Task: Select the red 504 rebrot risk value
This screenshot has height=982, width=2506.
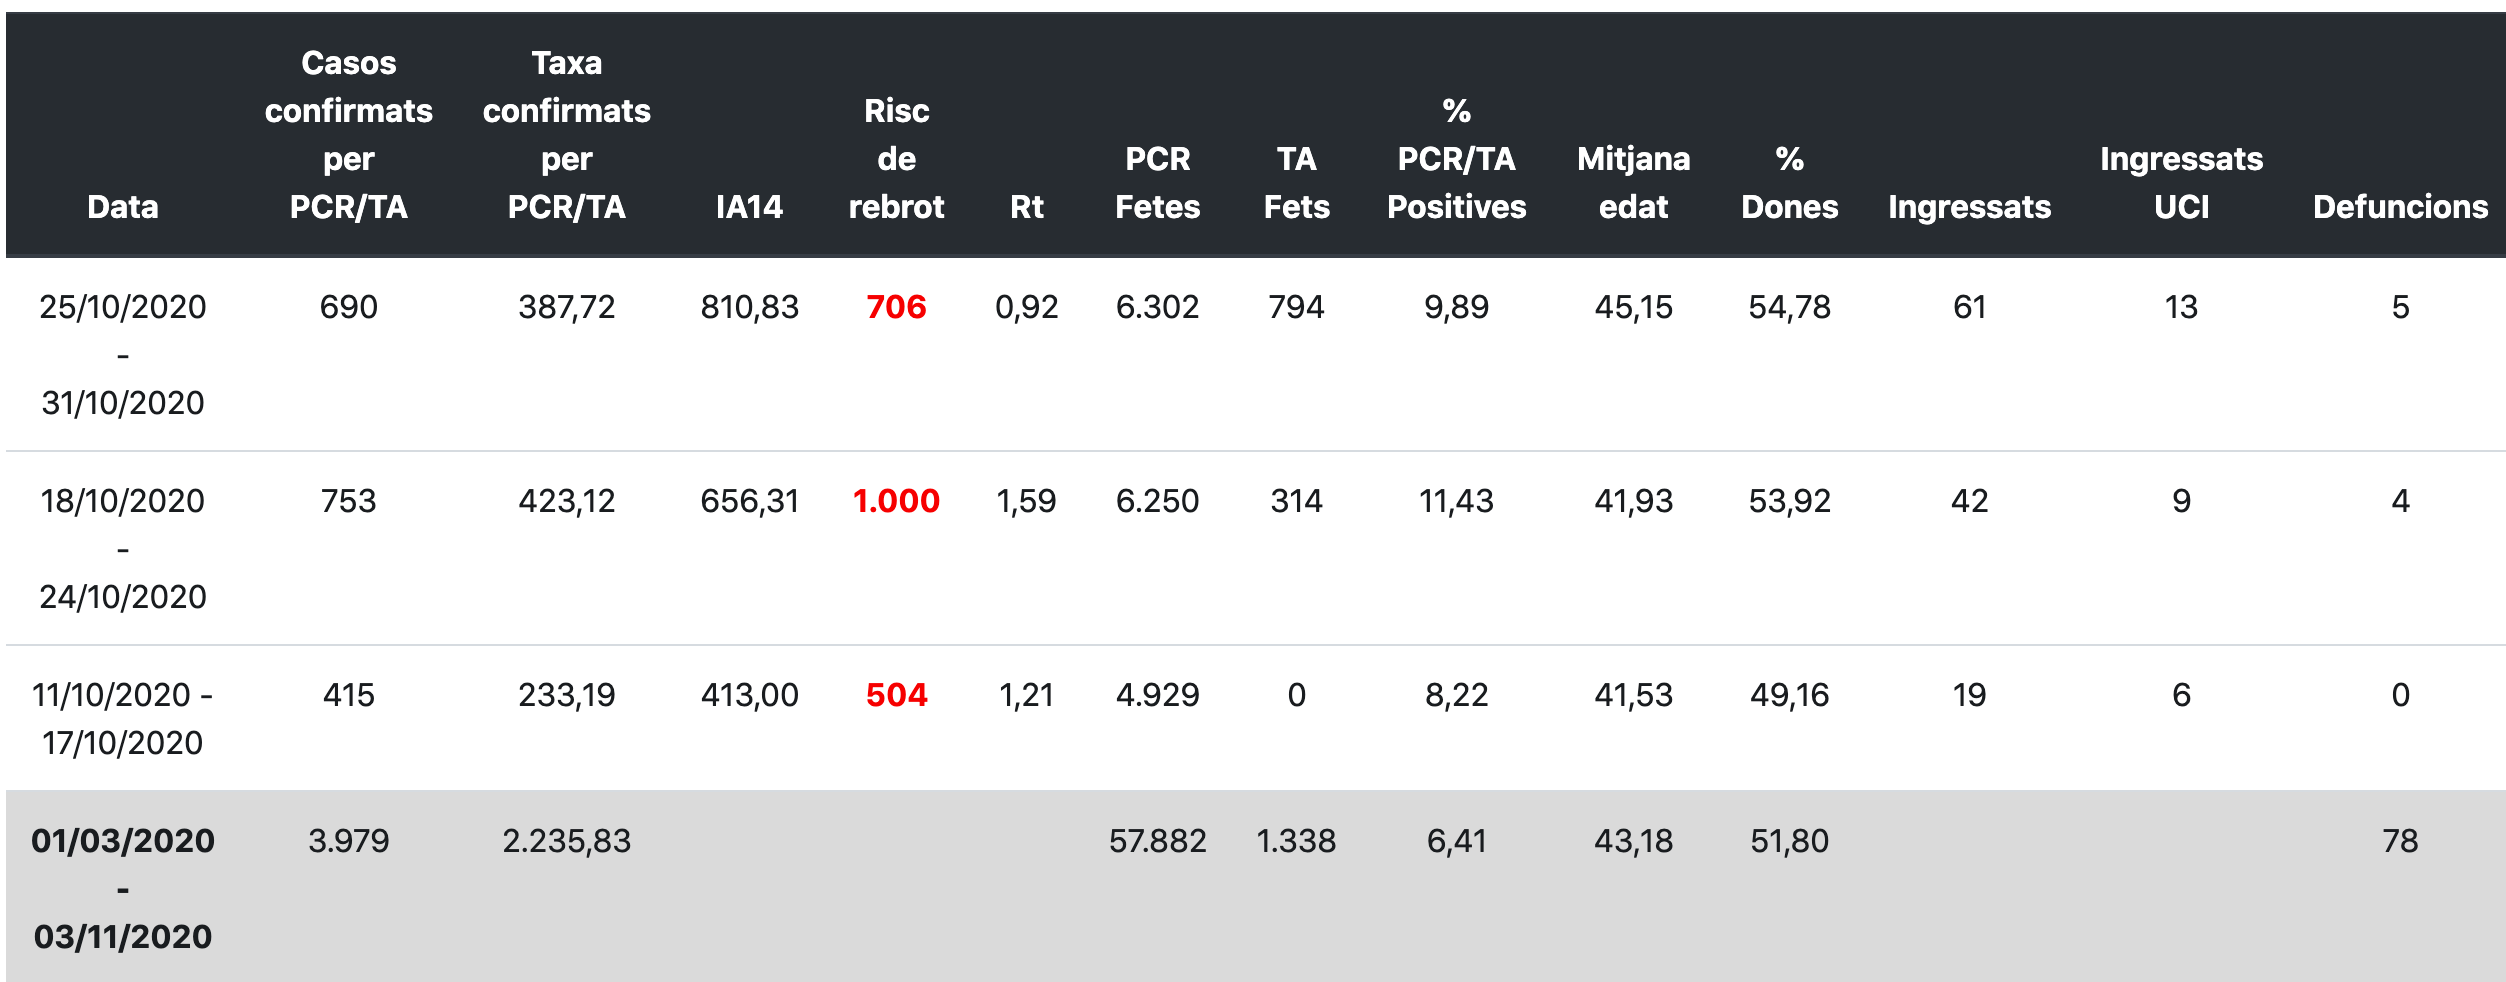Action: (896, 695)
